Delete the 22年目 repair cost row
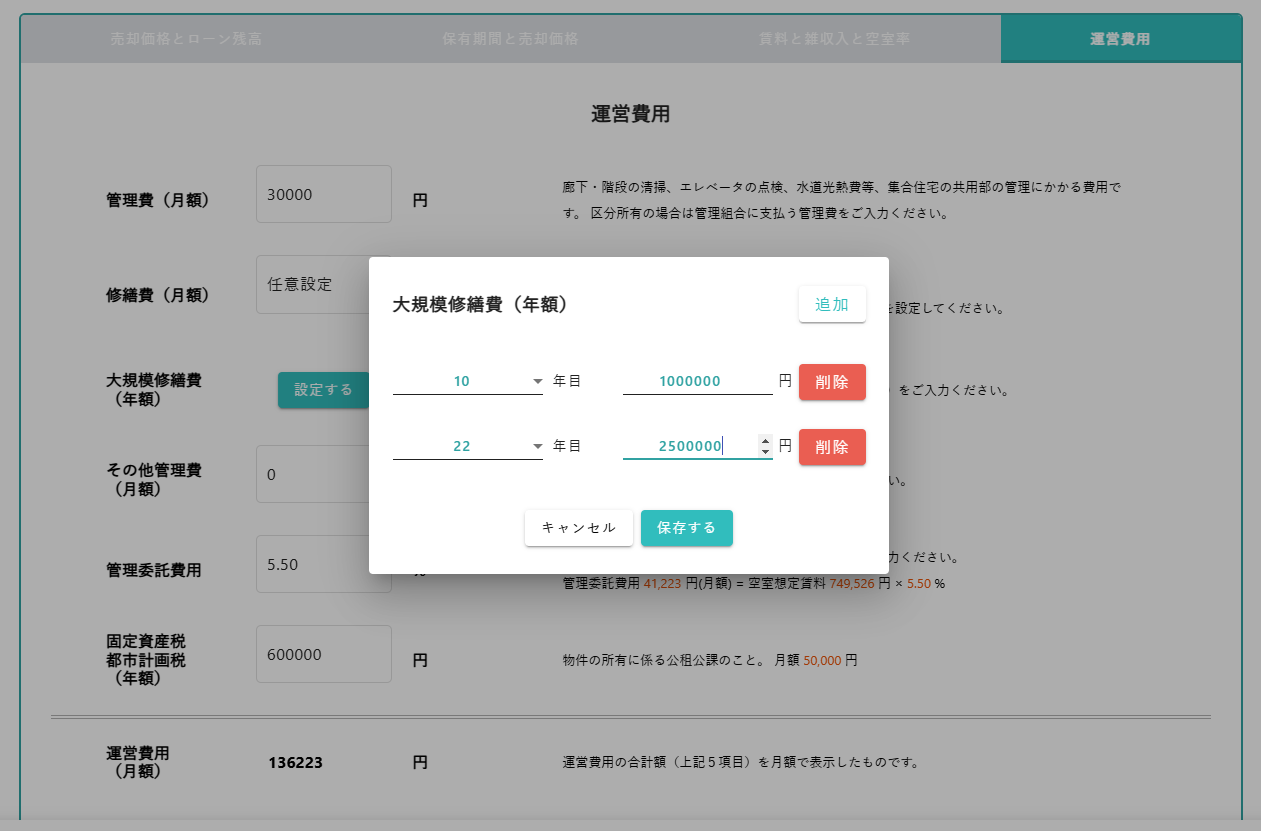1261x831 pixels. pos(831,447)
